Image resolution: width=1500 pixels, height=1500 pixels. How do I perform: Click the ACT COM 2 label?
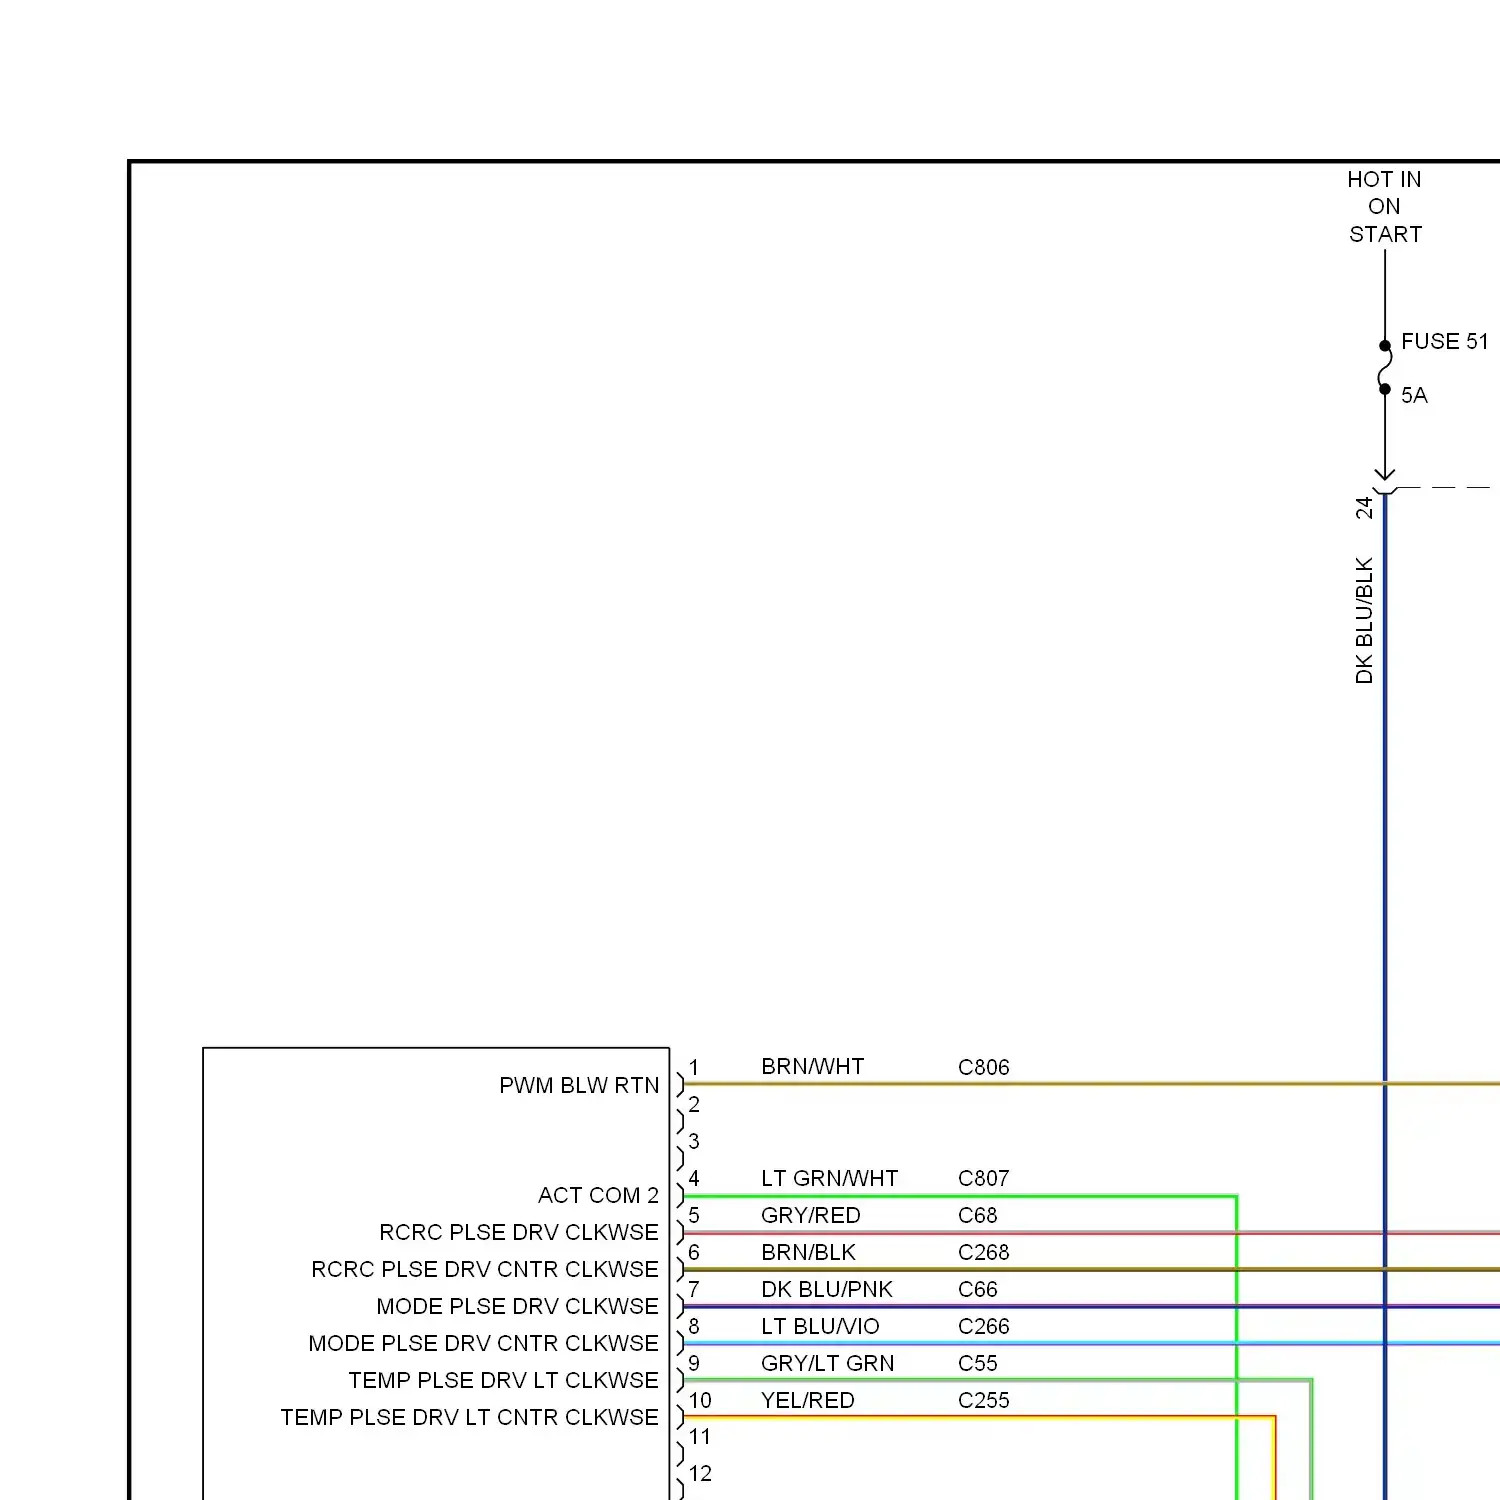pyautogui.click(x=598, y=1196)
